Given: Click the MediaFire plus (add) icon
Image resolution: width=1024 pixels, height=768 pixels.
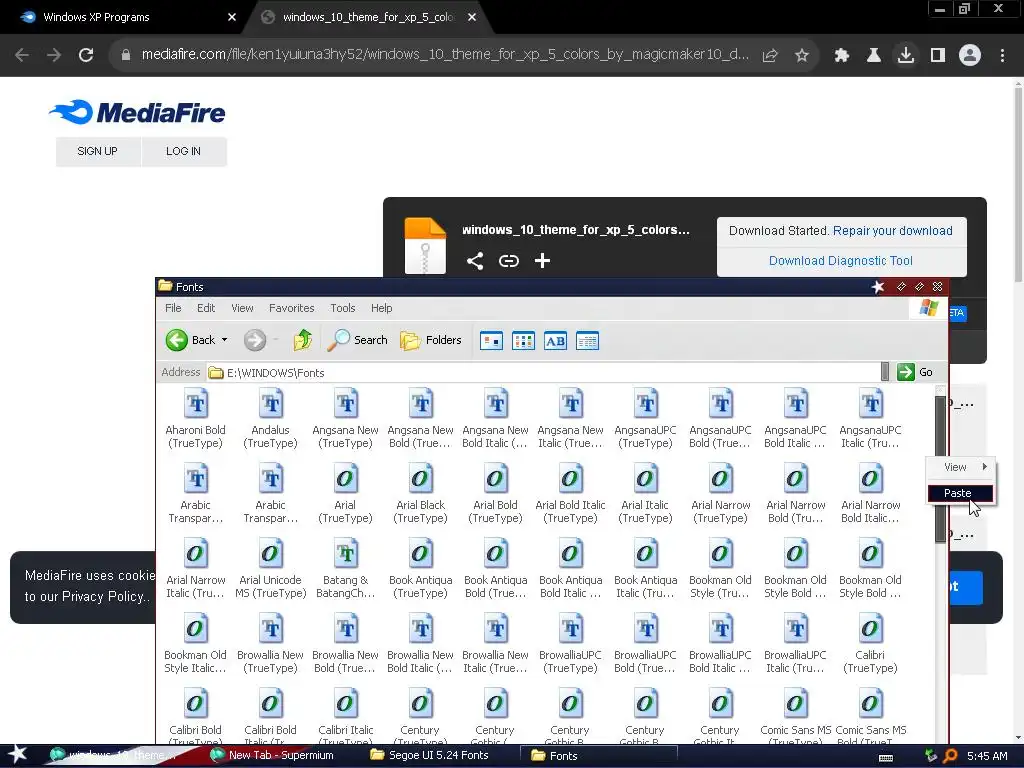Looking at the screenshot, I should click(x=542, y=261).
